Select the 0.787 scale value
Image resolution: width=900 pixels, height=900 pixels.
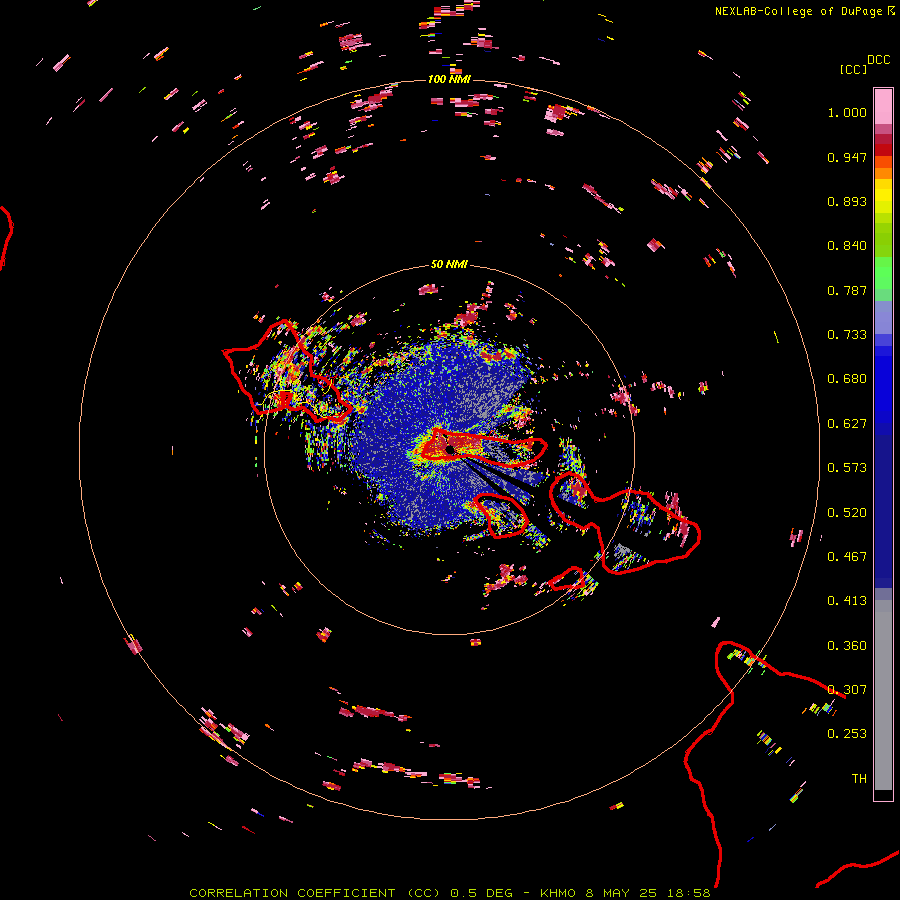tap(847, 290)
